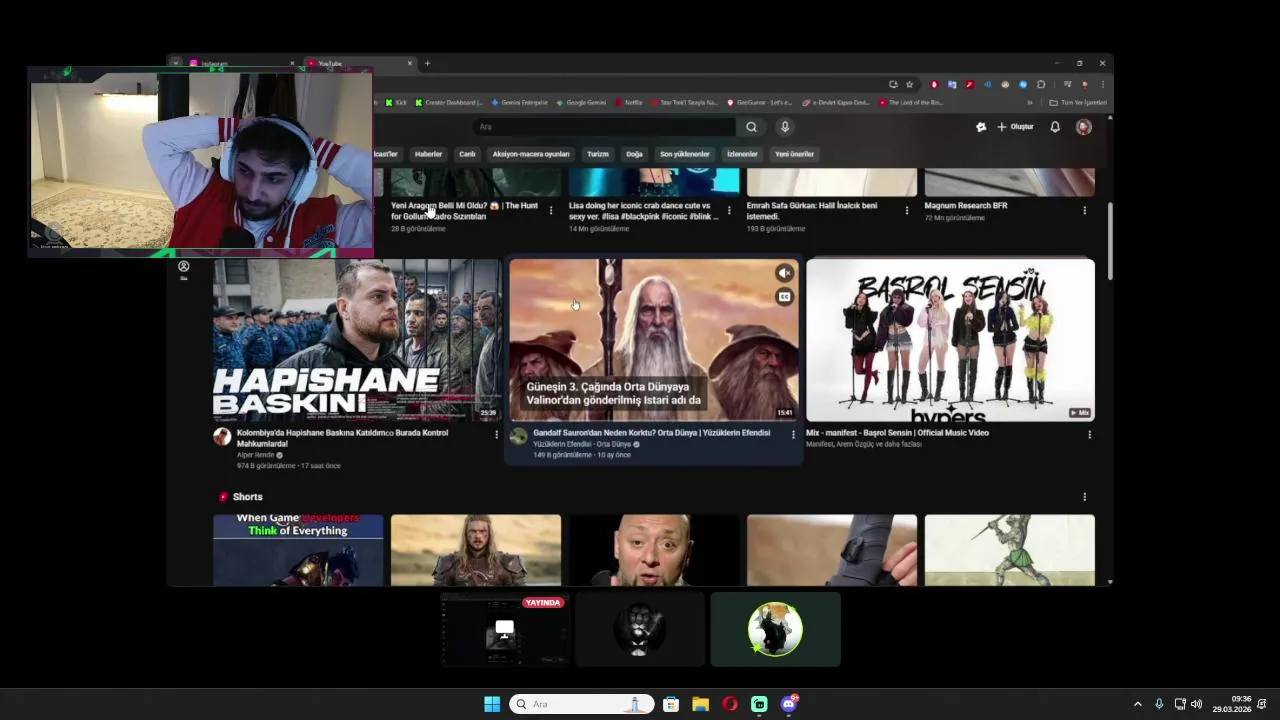This screenshot has width=1280, height=720.
Task: Select the Son yüklenenler chip
Action: pyautogui.click(x=685, y=154)
